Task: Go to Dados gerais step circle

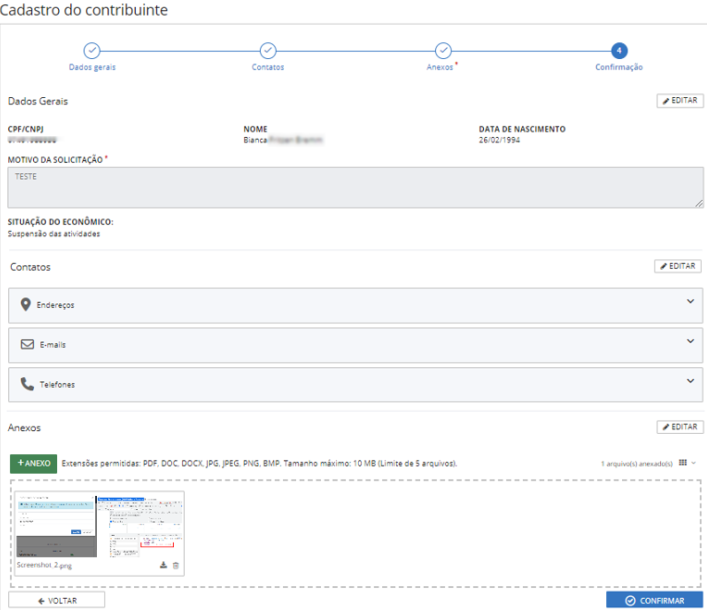Action: pos(92,51)
